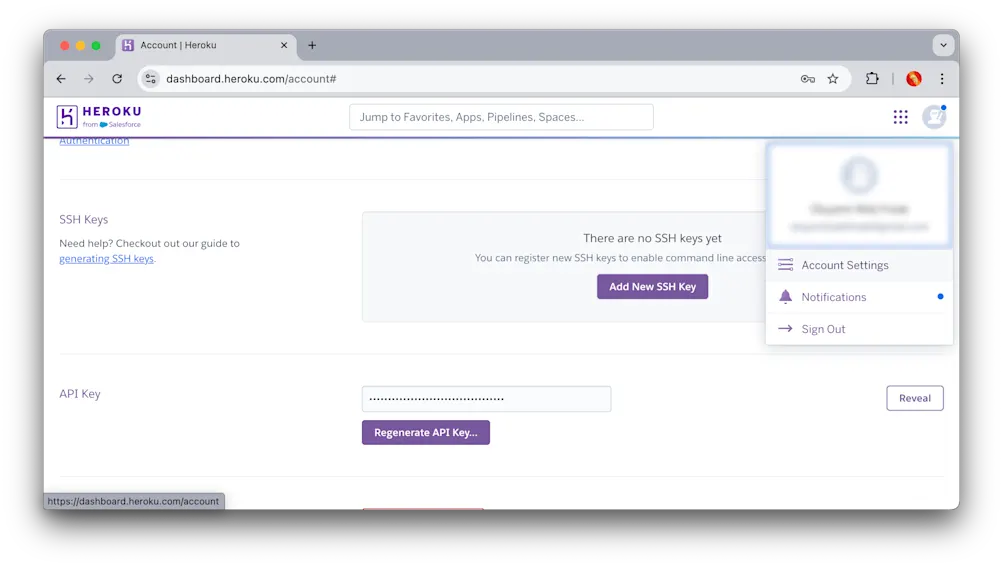Bookmark this page with the star icon
This screenshot has height=567, width=1003.
click(832, 79)
